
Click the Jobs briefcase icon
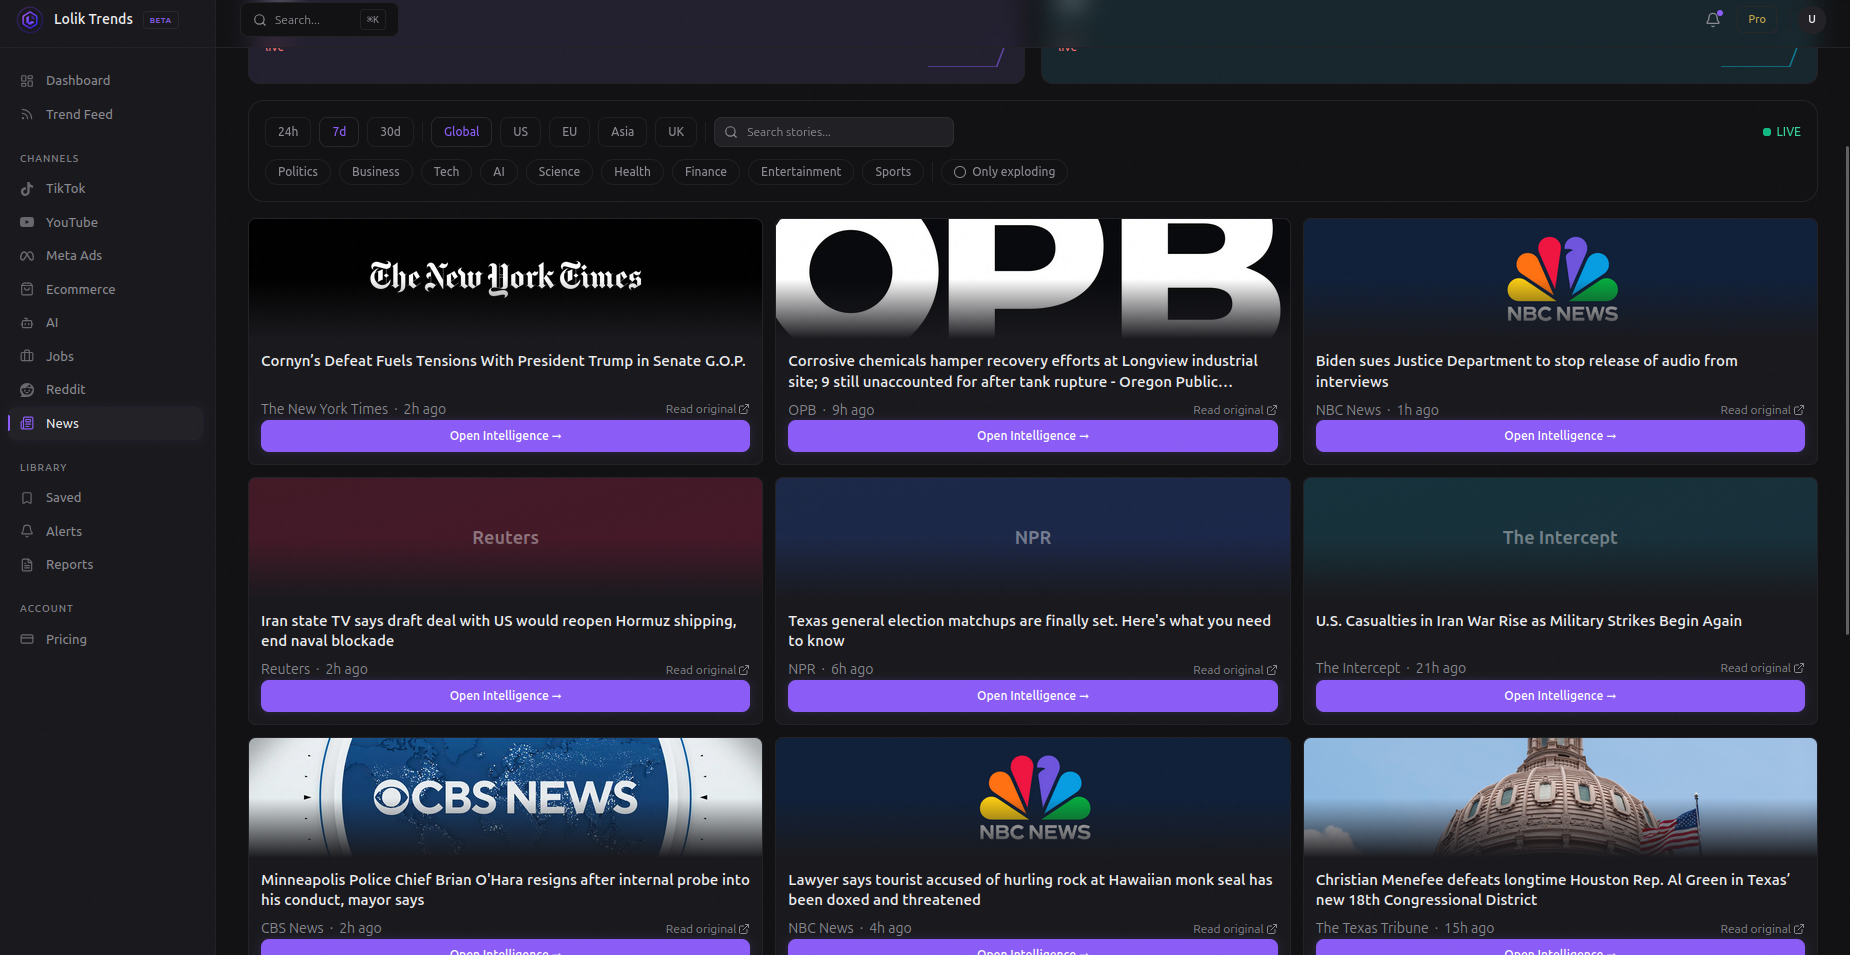(x=27, y=357)
